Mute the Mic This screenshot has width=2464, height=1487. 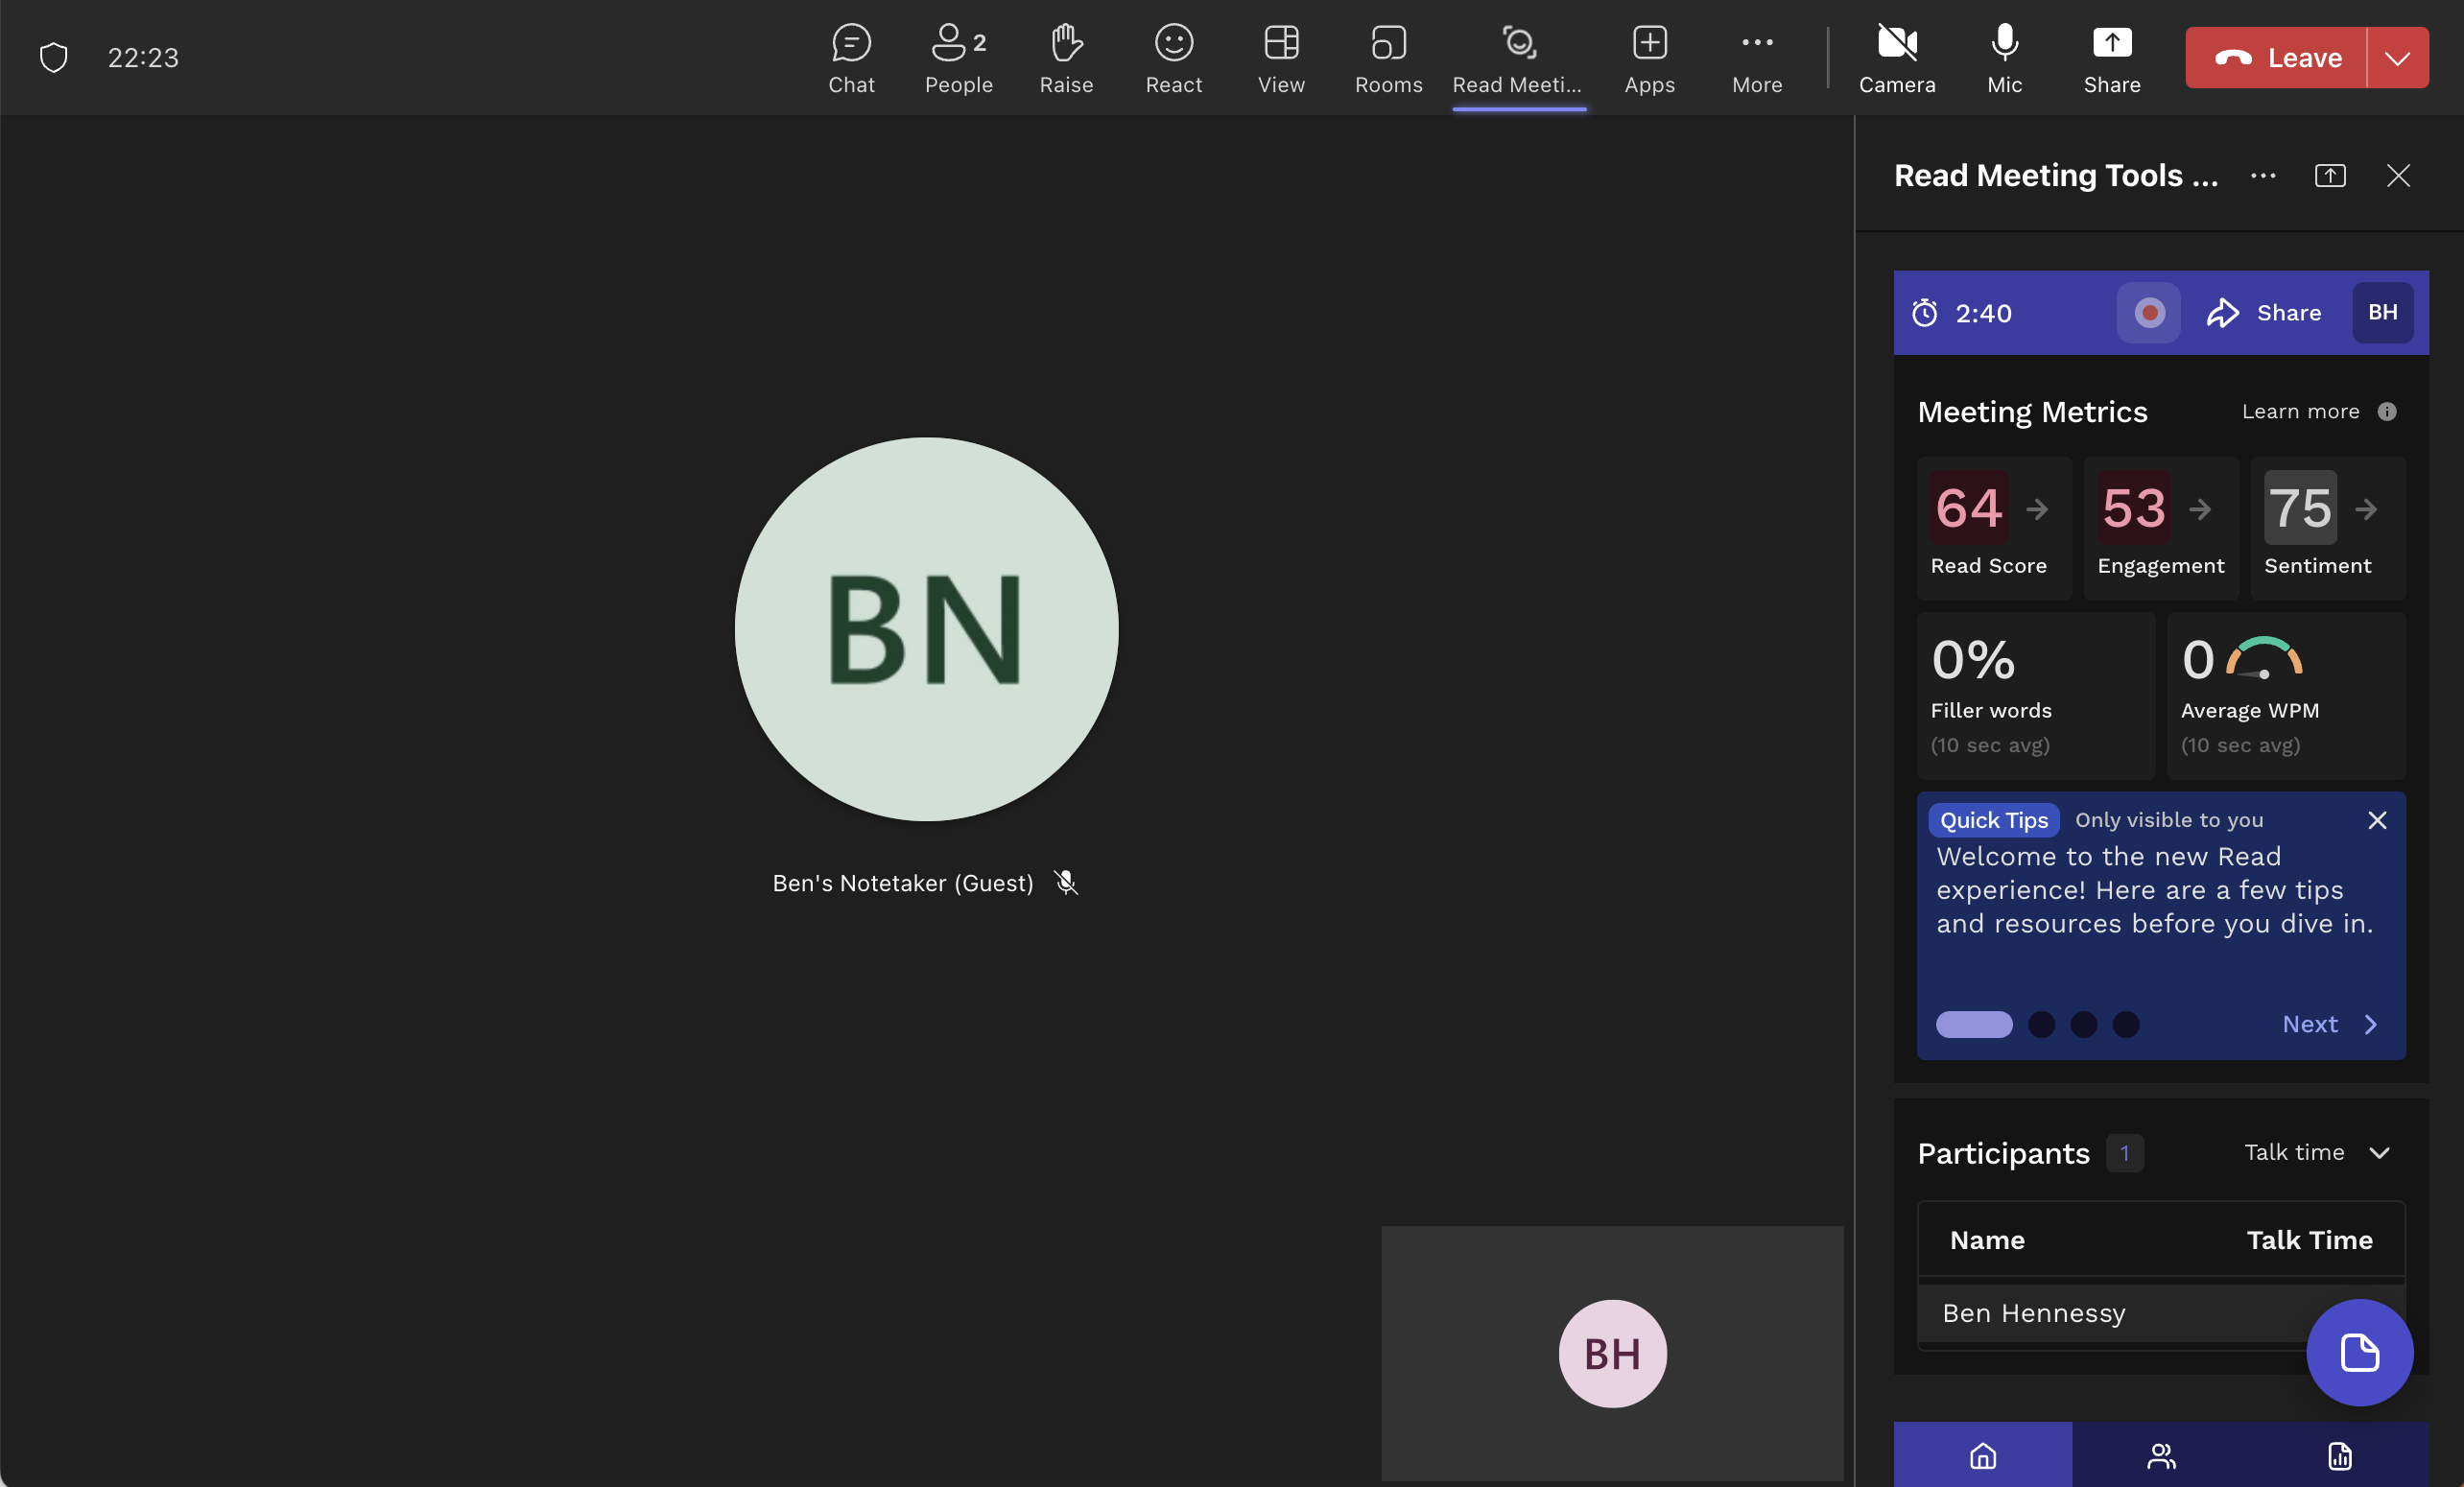pyautogui.click(x=2004, y=58)
